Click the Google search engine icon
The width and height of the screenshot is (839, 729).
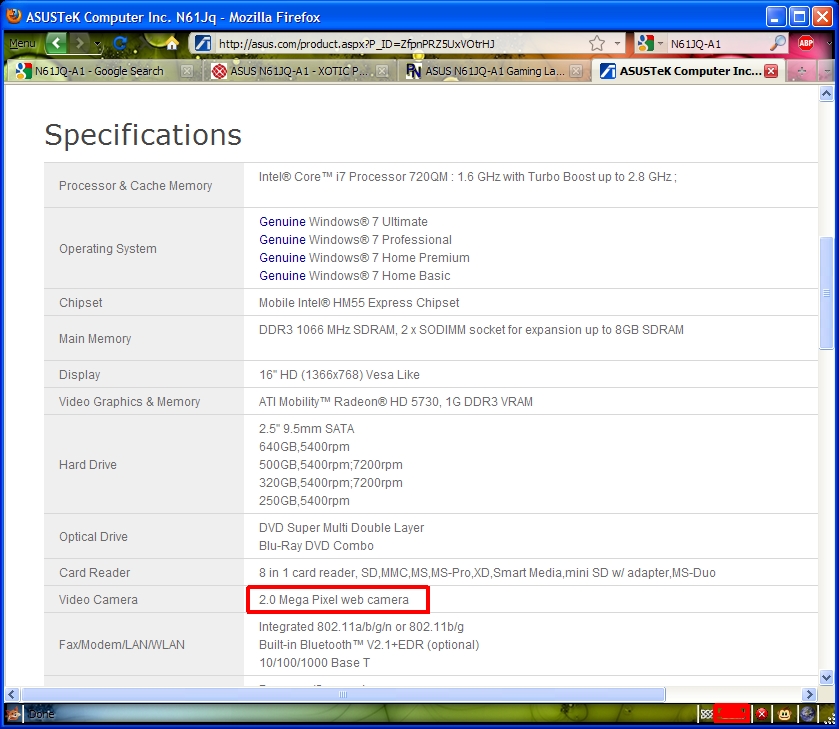(x=646, y=43)
